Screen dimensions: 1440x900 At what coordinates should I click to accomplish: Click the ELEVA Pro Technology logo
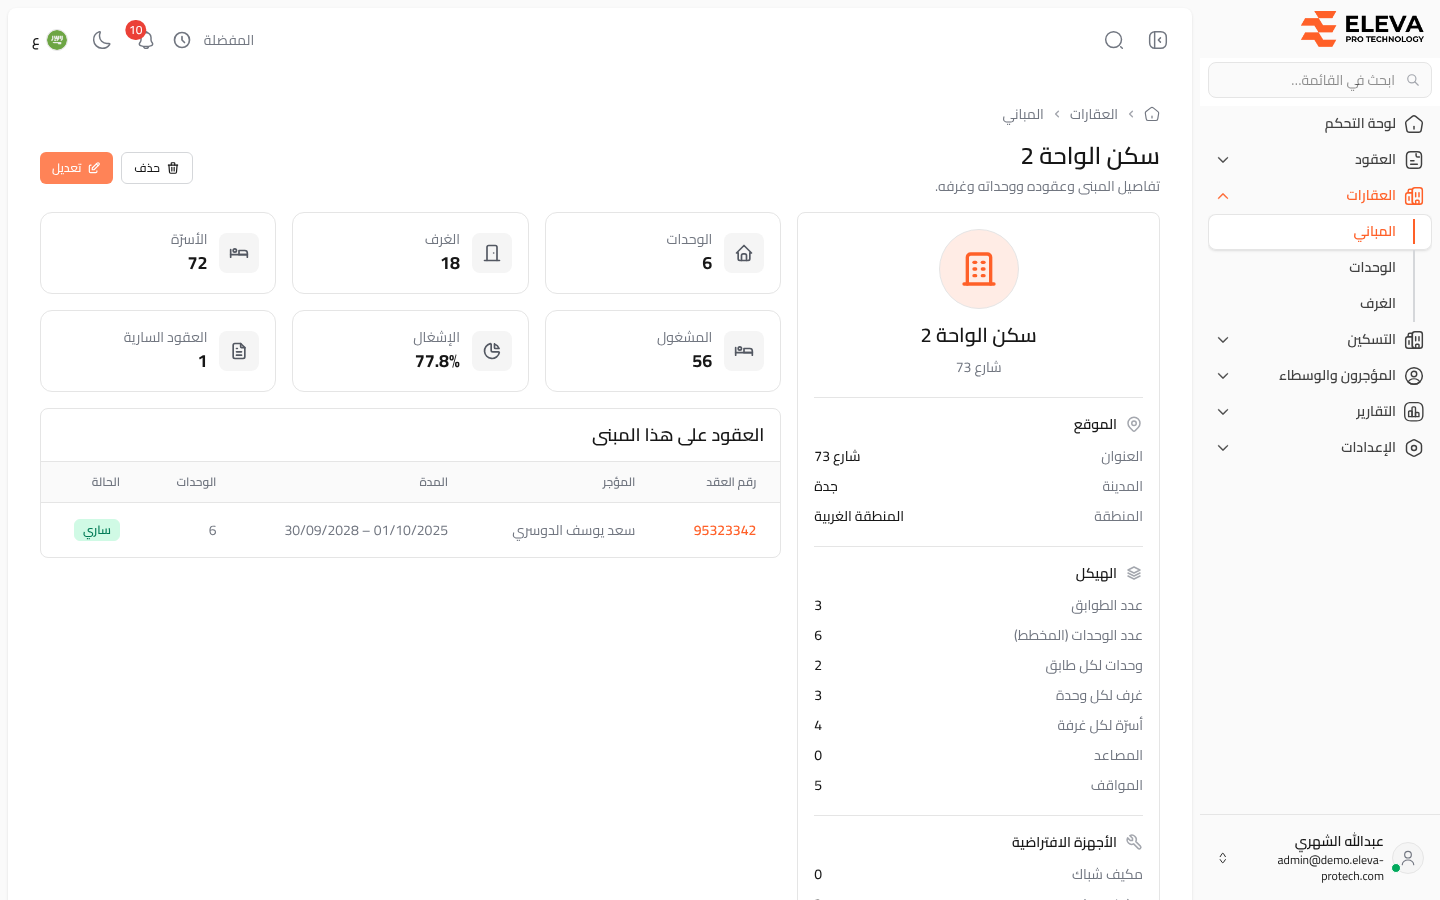point(1362,28)
